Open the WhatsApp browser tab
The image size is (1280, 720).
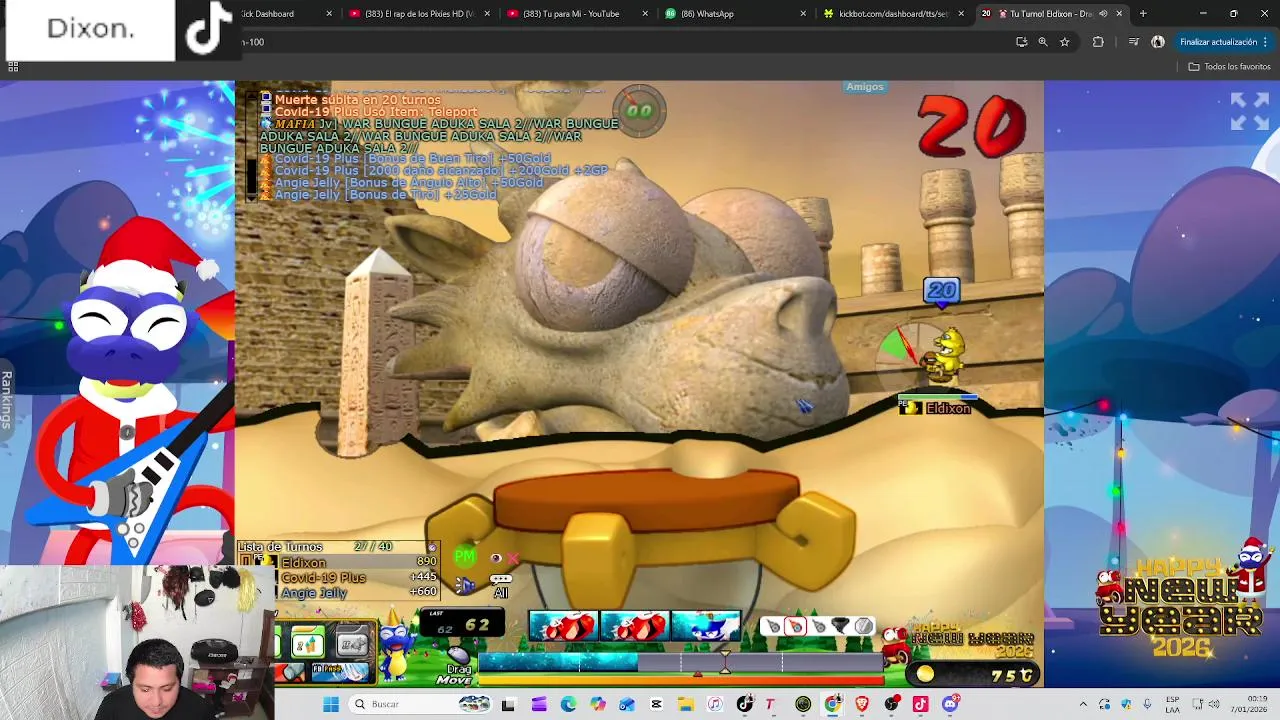[x=734, y=14]
